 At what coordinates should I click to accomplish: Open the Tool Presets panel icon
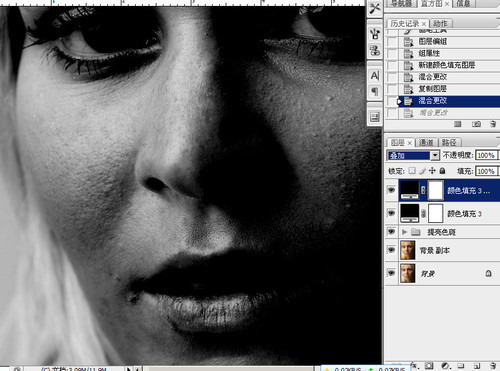point(375,8)
